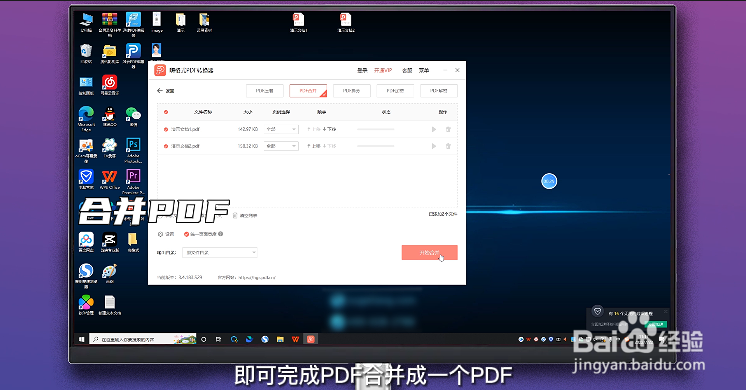Uncheck the 142.97 KB file checkbox
The height and width of the screenshot is (390, 746).
tap(166, 129)
